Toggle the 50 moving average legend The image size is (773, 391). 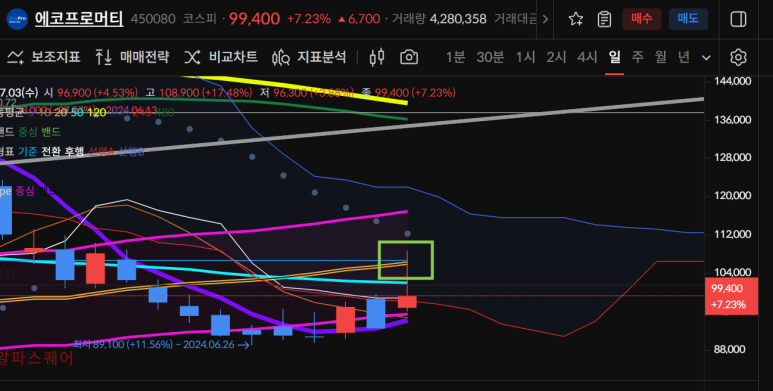(x=77, y=112)
